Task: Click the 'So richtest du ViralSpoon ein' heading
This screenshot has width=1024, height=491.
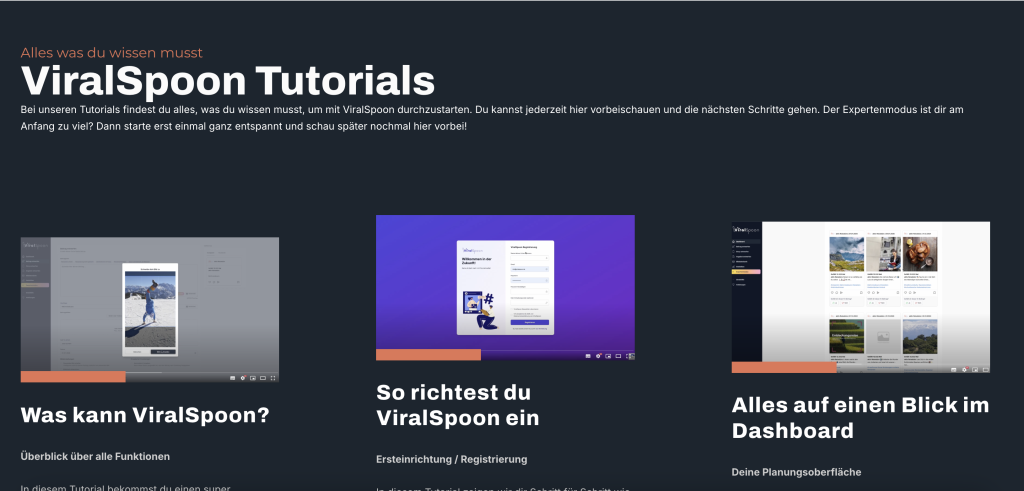Action: point(458,405)
